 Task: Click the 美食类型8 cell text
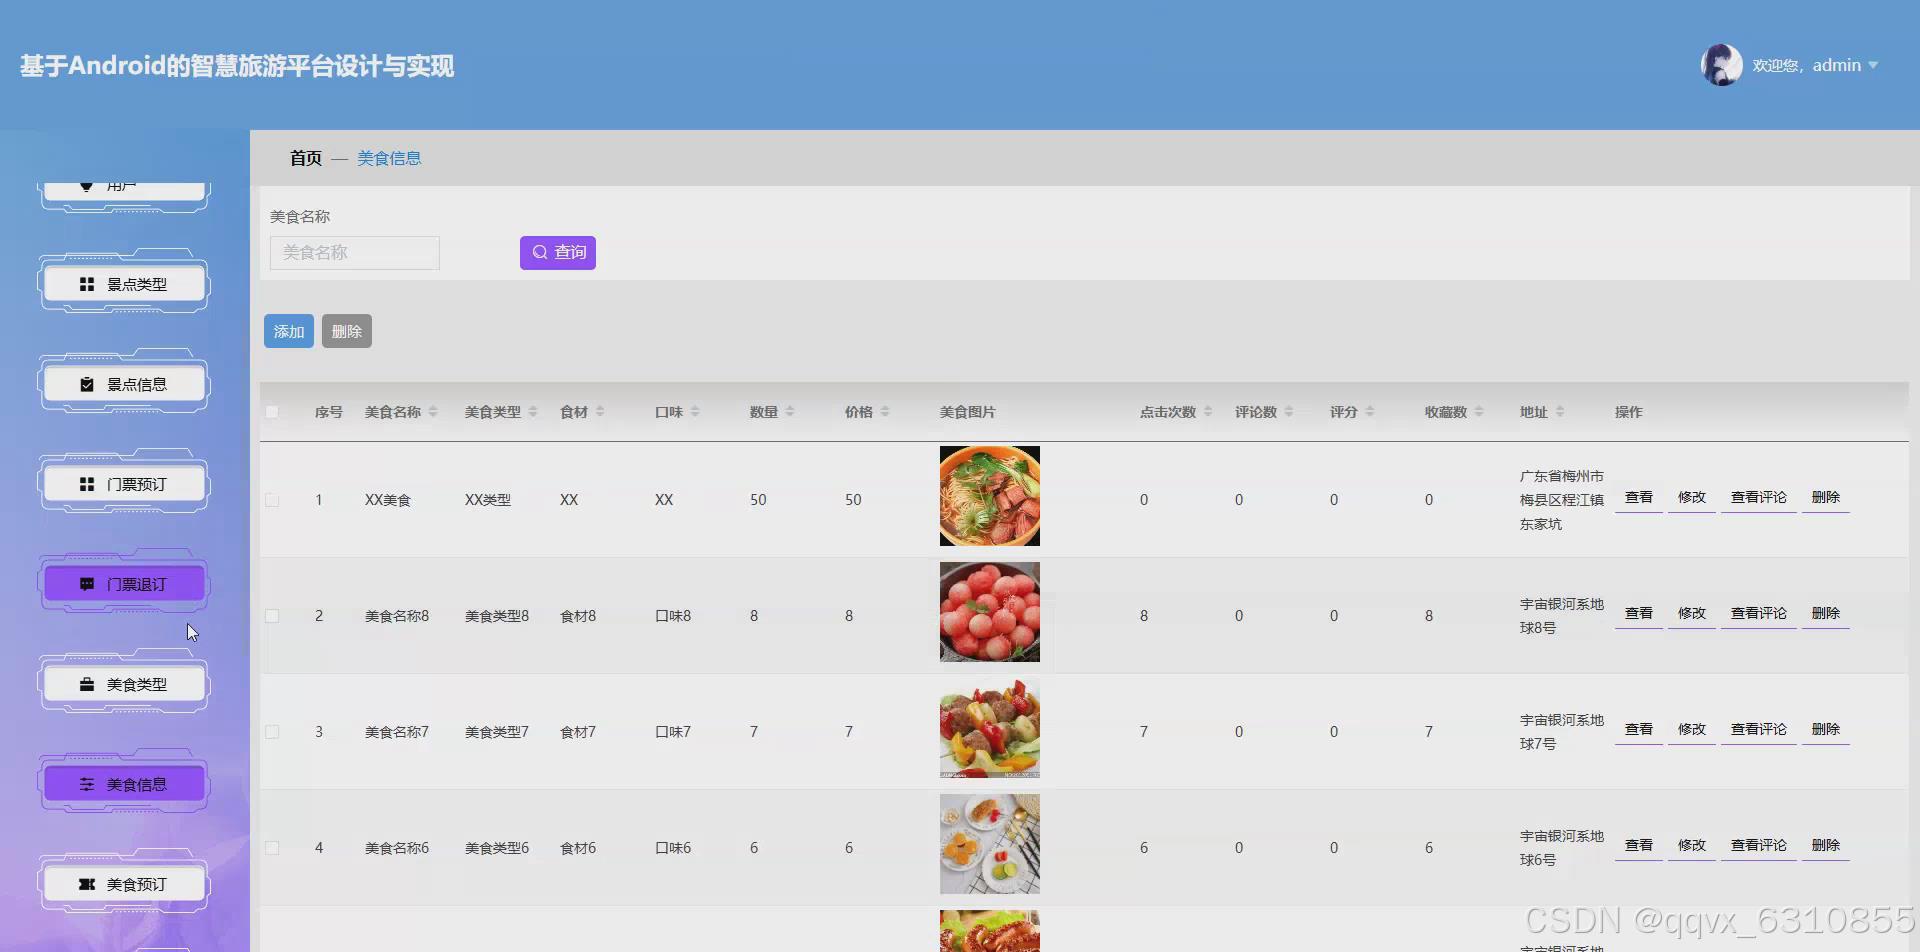(497, 616)
